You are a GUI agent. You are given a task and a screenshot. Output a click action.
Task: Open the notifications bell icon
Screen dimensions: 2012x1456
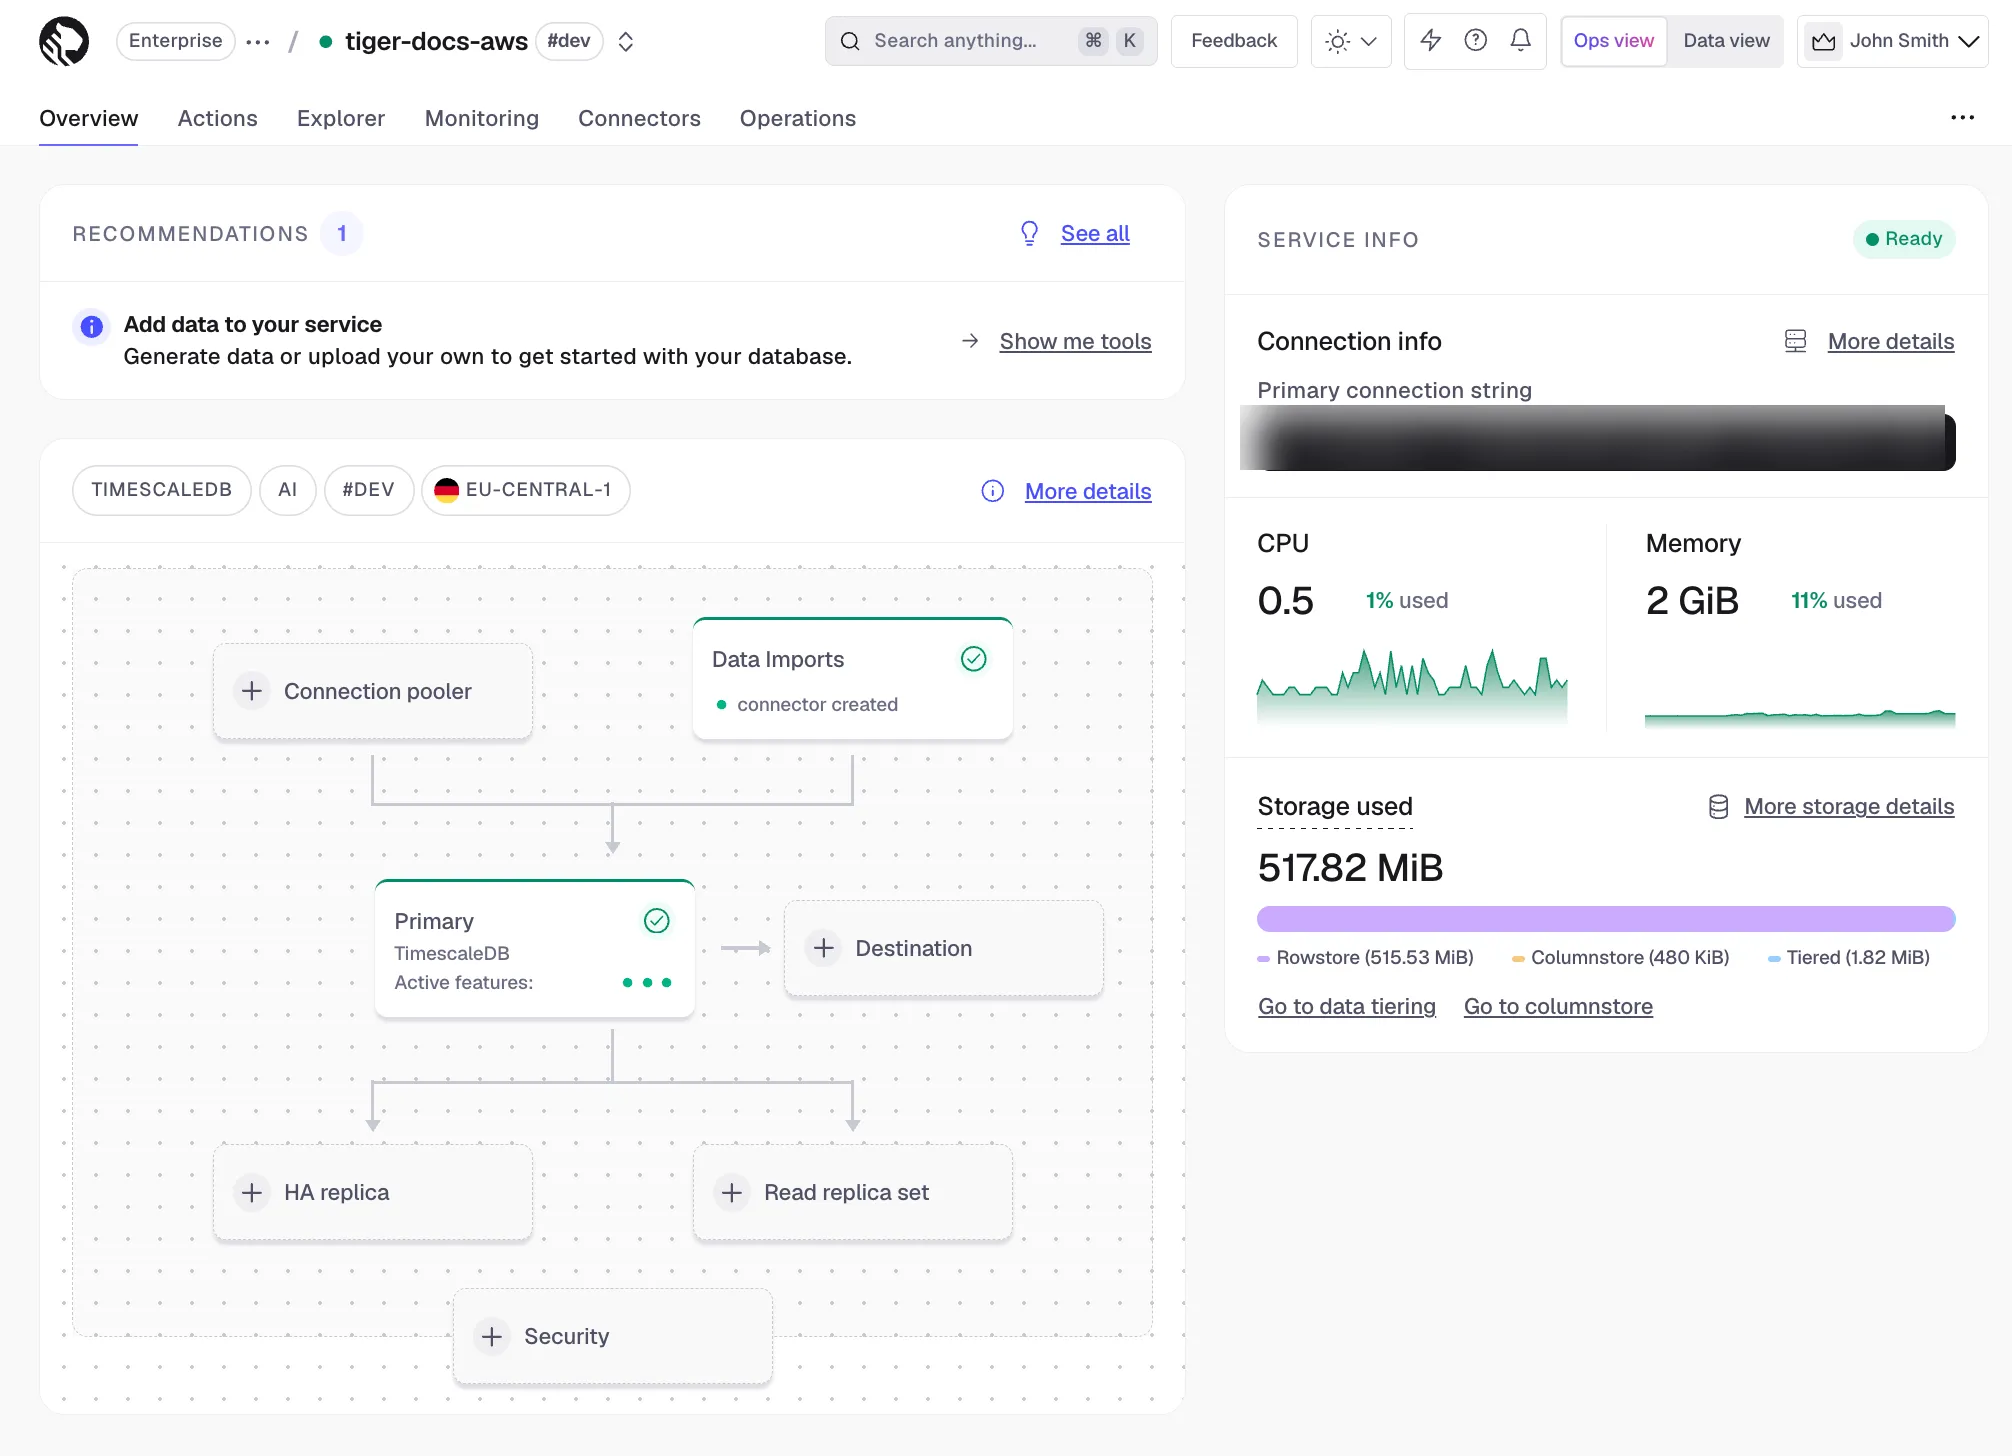[x=1520, y=40]
